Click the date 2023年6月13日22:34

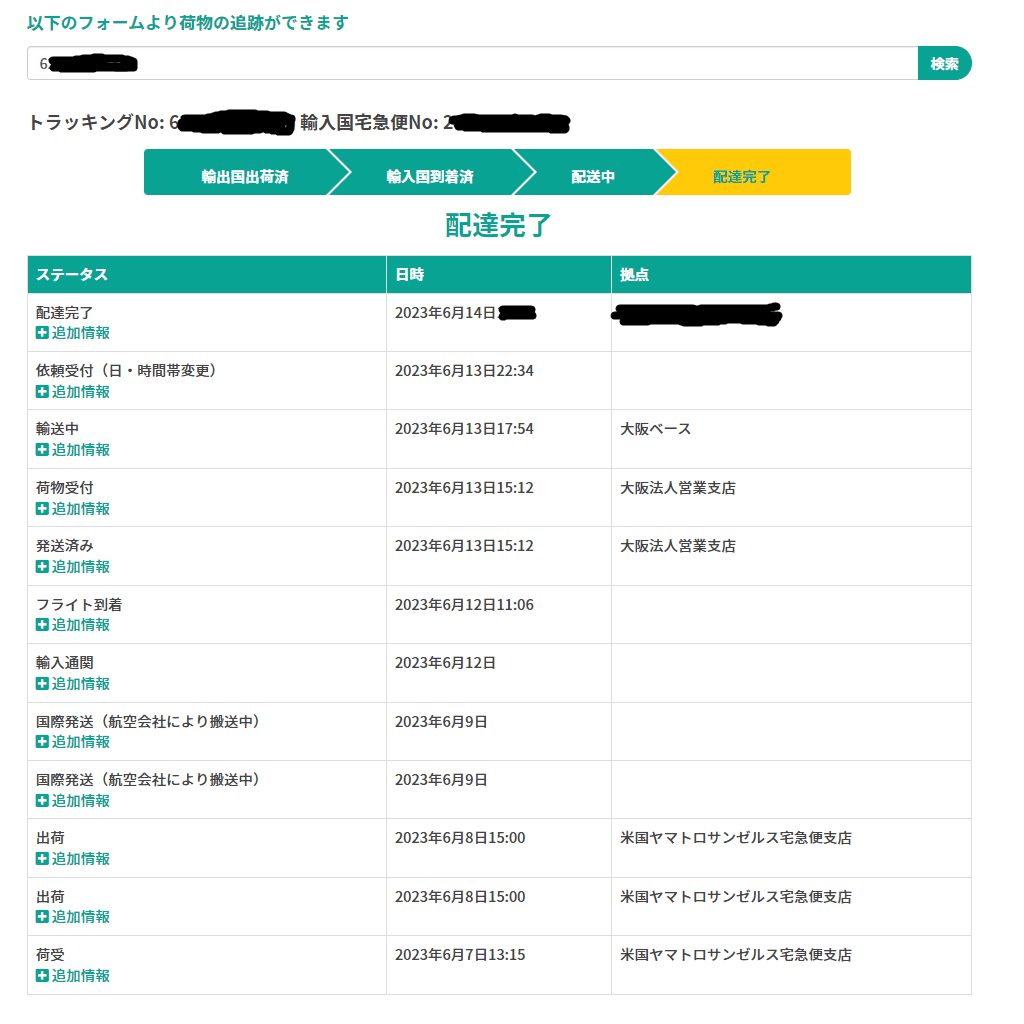pyautogui.click(x=464, y=371)
